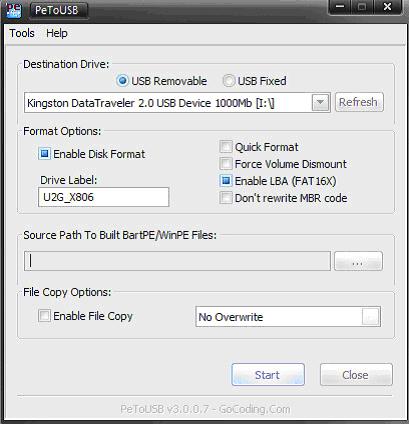The height and width of the screenshot is (424, 409).
Task: Click the Refresh button
Action: tap(359, 102)
